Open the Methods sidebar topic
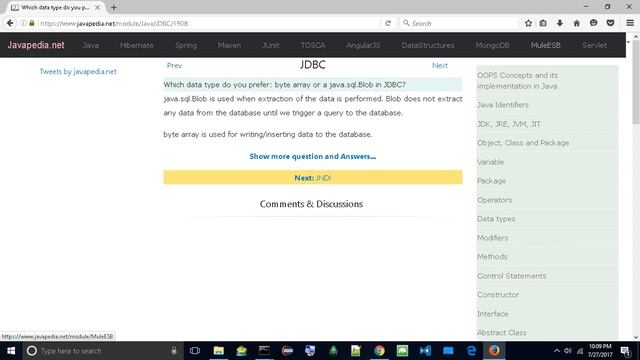 492,257
